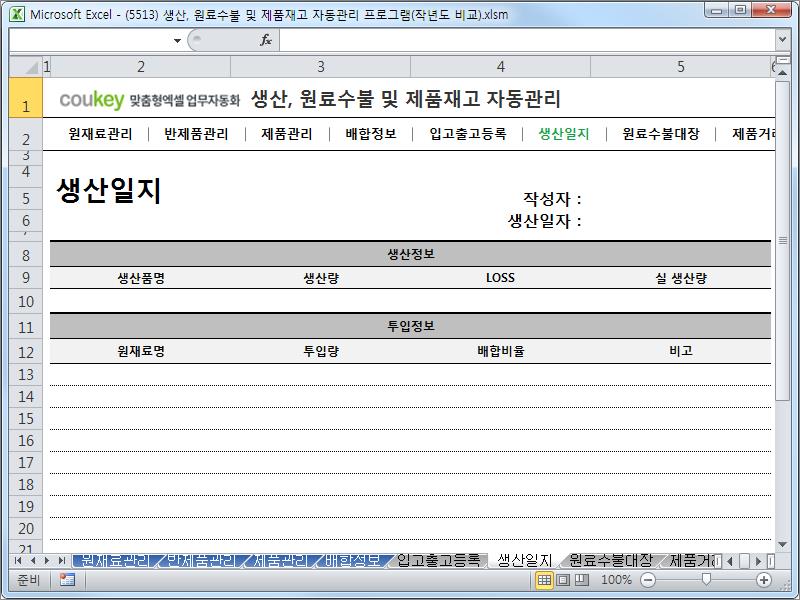Select column header 4
Viewport: 800px width, 600px height.
coord(501,66)
